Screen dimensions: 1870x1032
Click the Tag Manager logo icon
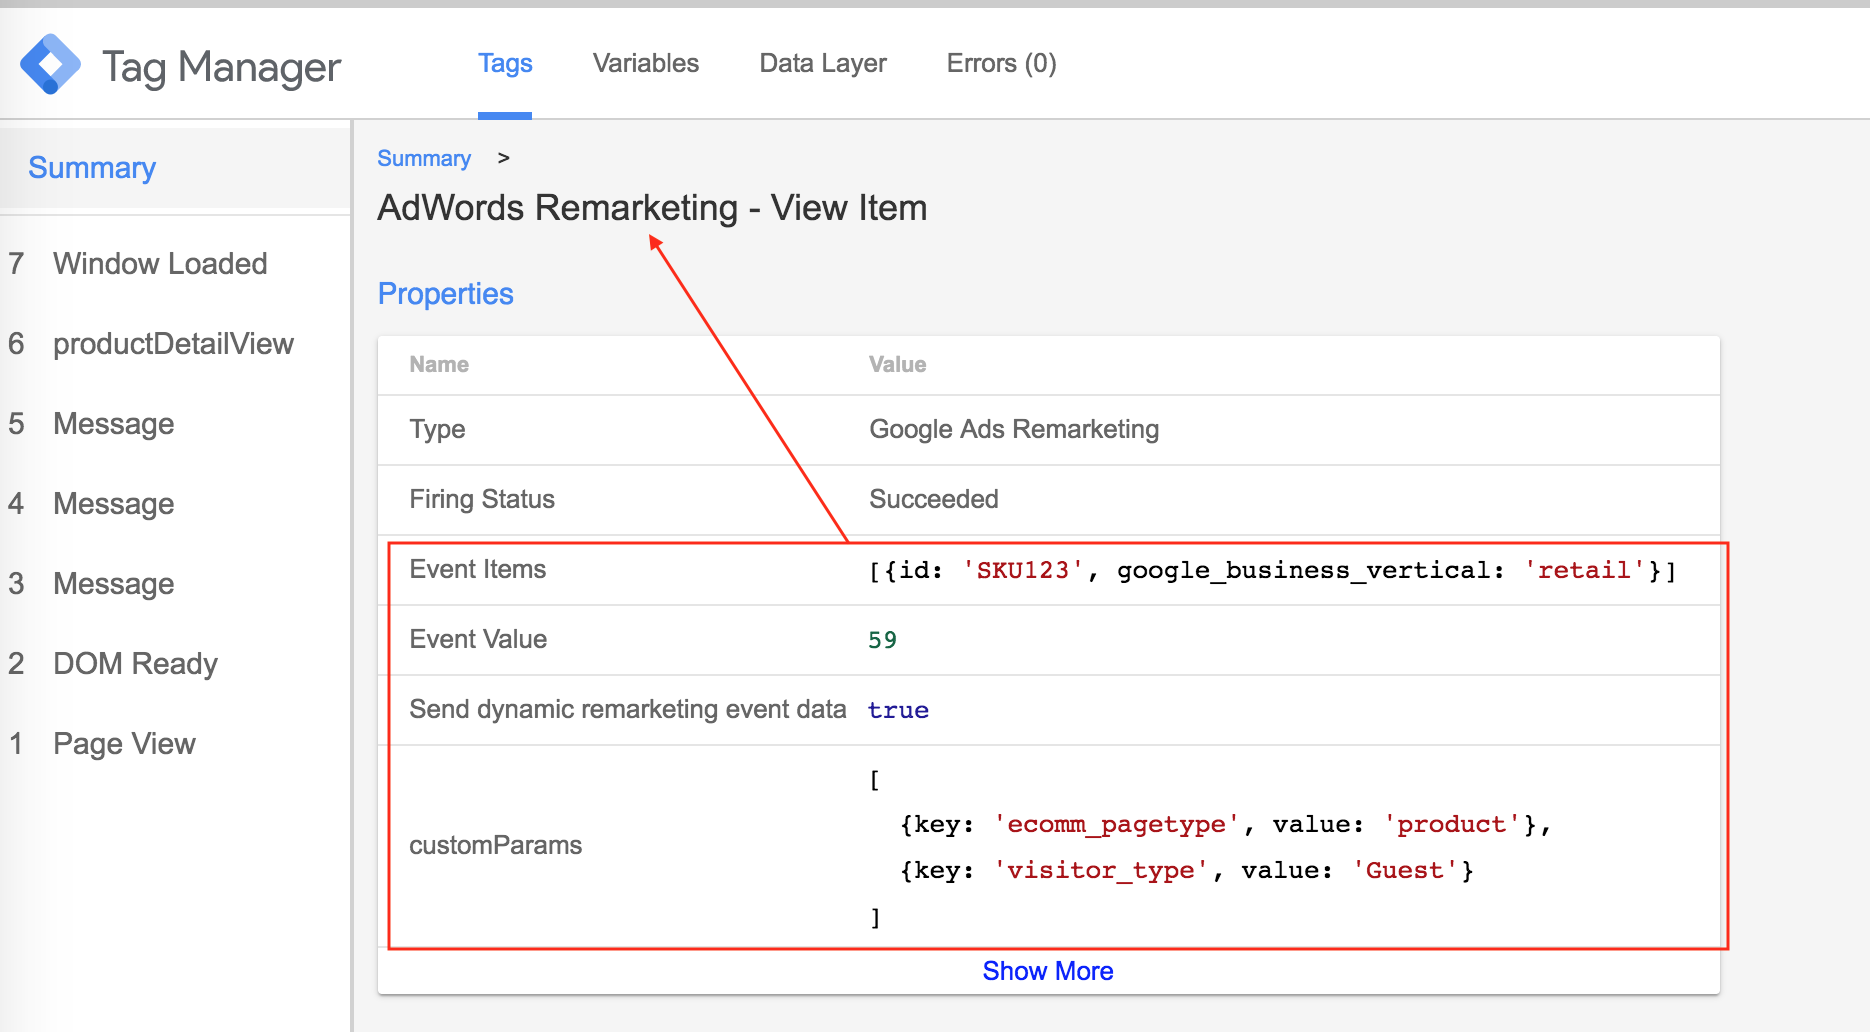(x=50, y=64)
